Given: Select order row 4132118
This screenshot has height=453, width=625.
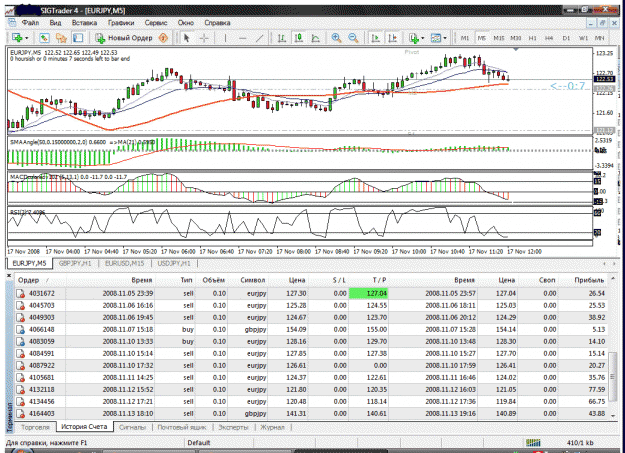Looking at the screenshot, I should pos(311,389).
